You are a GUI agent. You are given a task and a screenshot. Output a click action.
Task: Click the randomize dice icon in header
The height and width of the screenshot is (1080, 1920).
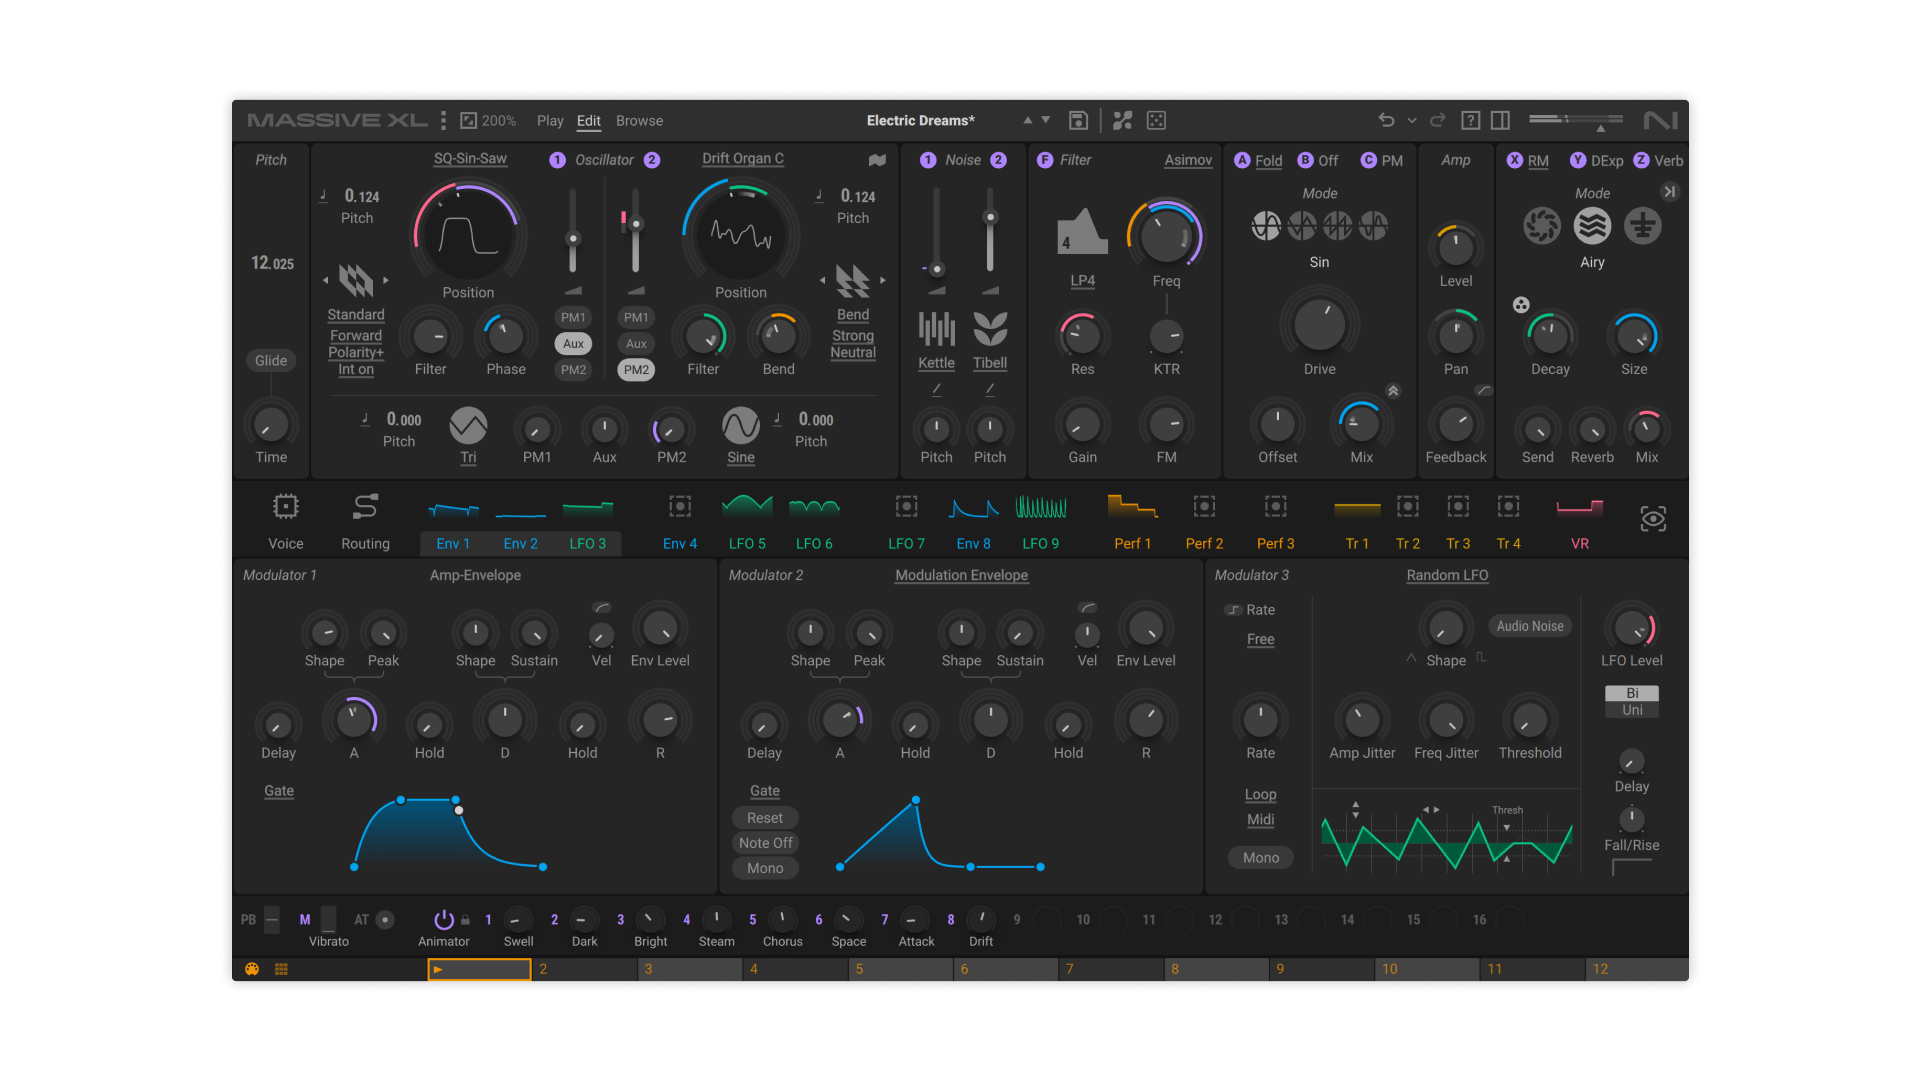[1156, 120]
